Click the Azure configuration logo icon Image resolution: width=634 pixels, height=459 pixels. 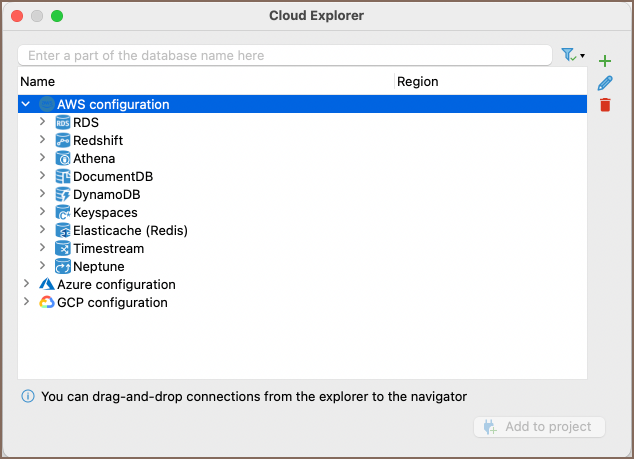[x=46, y=284]
